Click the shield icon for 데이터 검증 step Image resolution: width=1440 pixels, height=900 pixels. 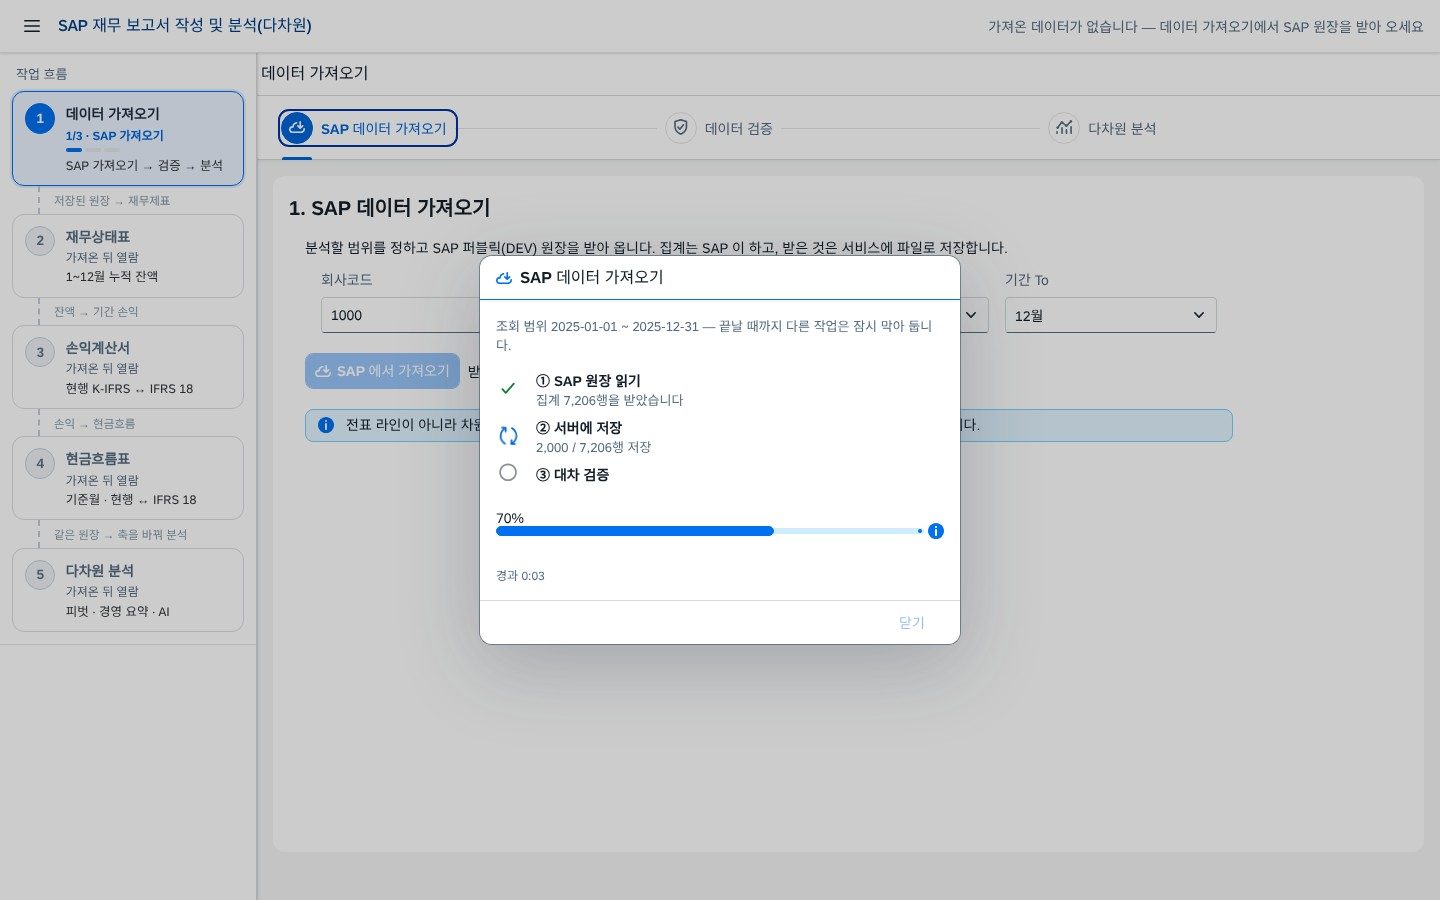pyautogui.click(x=681, y=128)
